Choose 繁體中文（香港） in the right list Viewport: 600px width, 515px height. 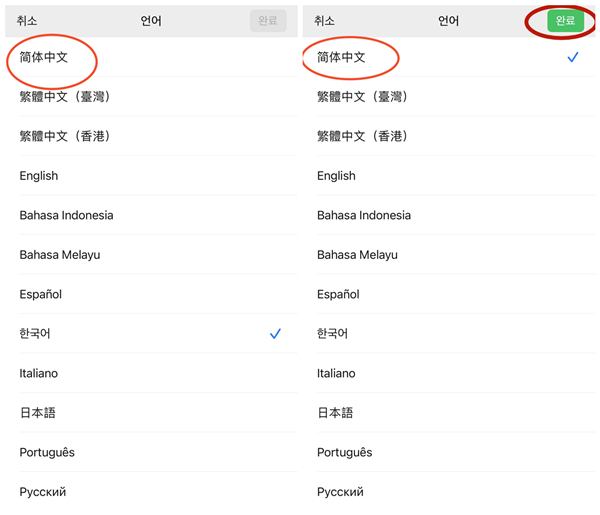pyautogui.click(x=363, y=136)
